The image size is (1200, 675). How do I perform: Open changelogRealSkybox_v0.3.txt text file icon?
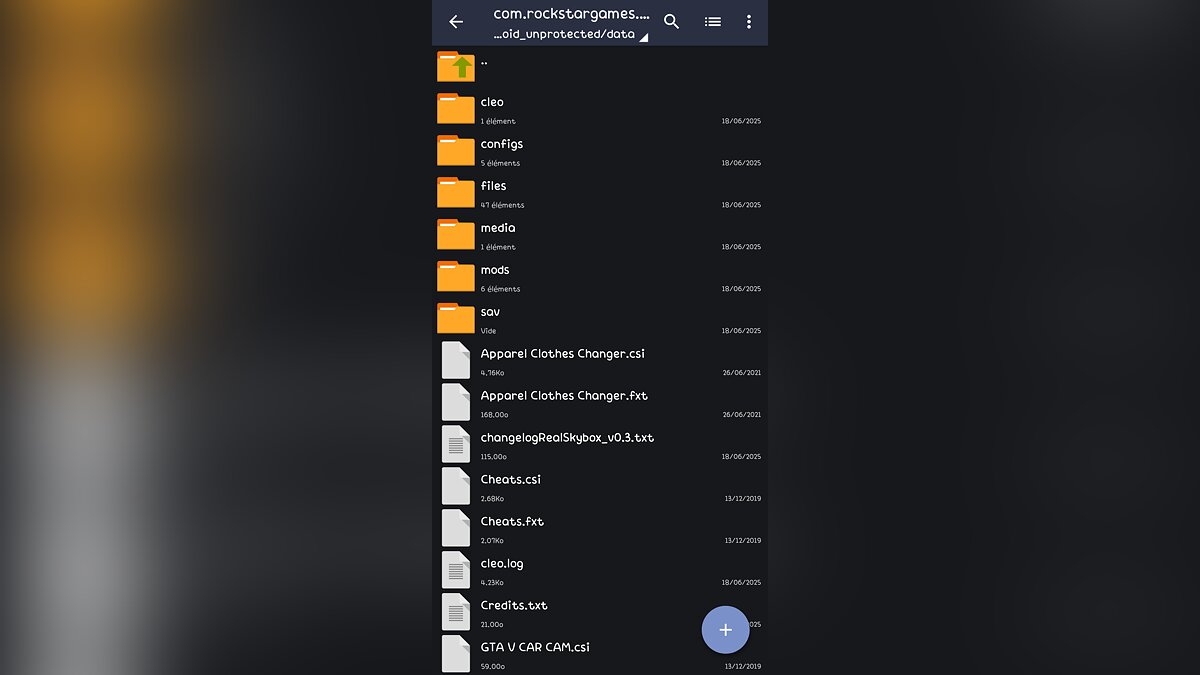[456, 444]
